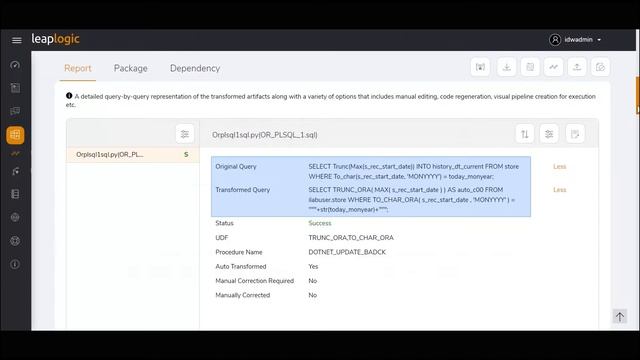The height and width of the screenshot is (360, 640).
Task: Click the upload toolbar icon
Action: point(577,67)
